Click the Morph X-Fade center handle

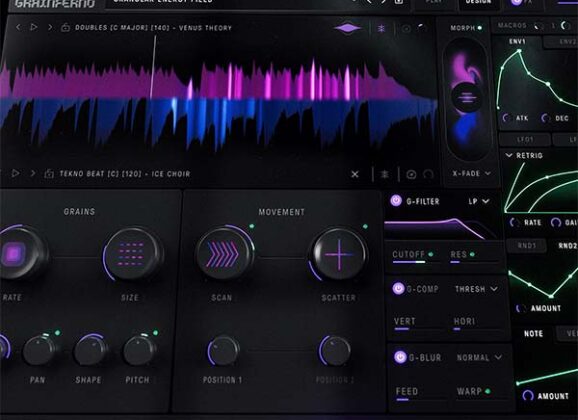[466, 97]
